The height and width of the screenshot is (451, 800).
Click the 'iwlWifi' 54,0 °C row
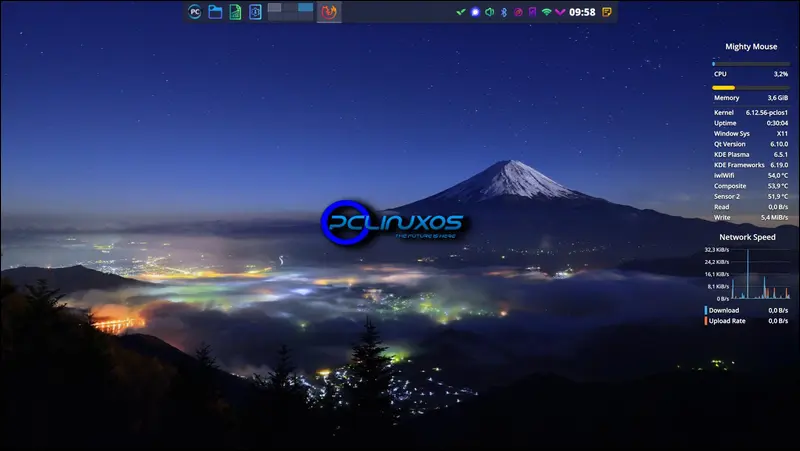click(751, 176)
